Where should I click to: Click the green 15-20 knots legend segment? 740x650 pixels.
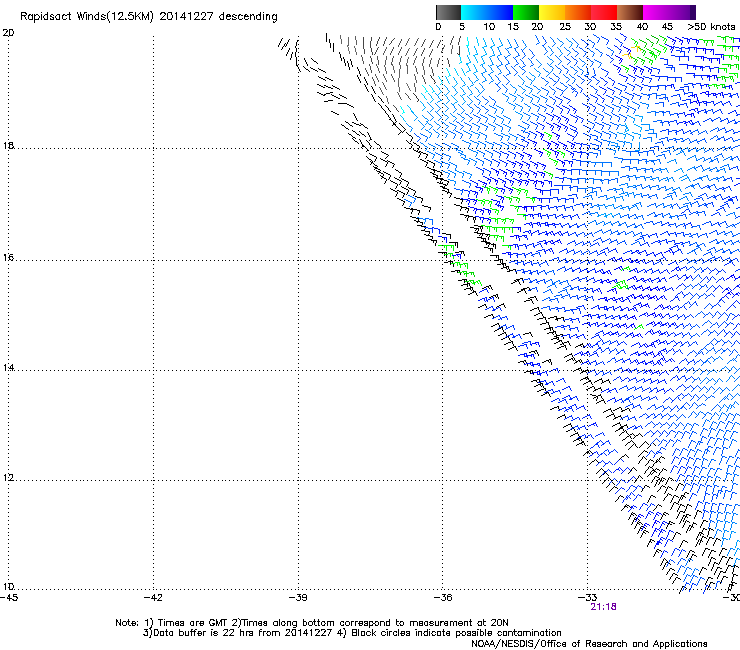click(x=526, y=12)
